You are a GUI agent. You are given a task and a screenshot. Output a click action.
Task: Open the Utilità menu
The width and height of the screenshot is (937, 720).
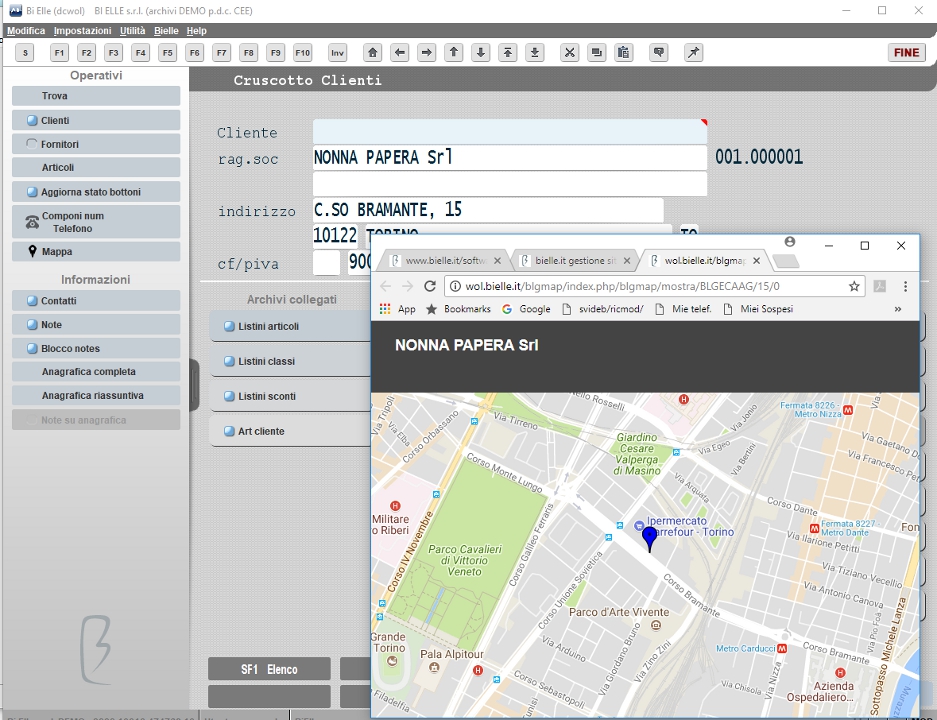pos(133,30)
